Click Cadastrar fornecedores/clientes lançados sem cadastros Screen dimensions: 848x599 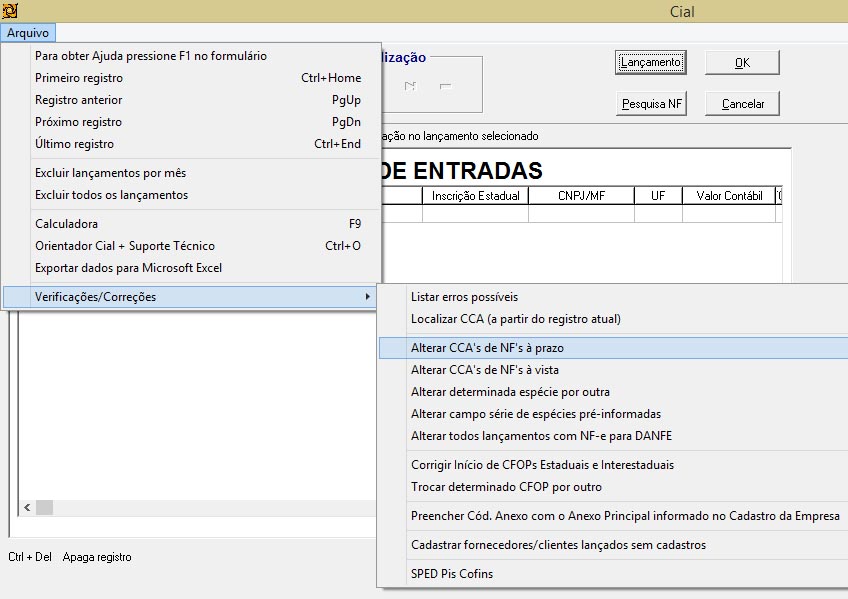558,545
